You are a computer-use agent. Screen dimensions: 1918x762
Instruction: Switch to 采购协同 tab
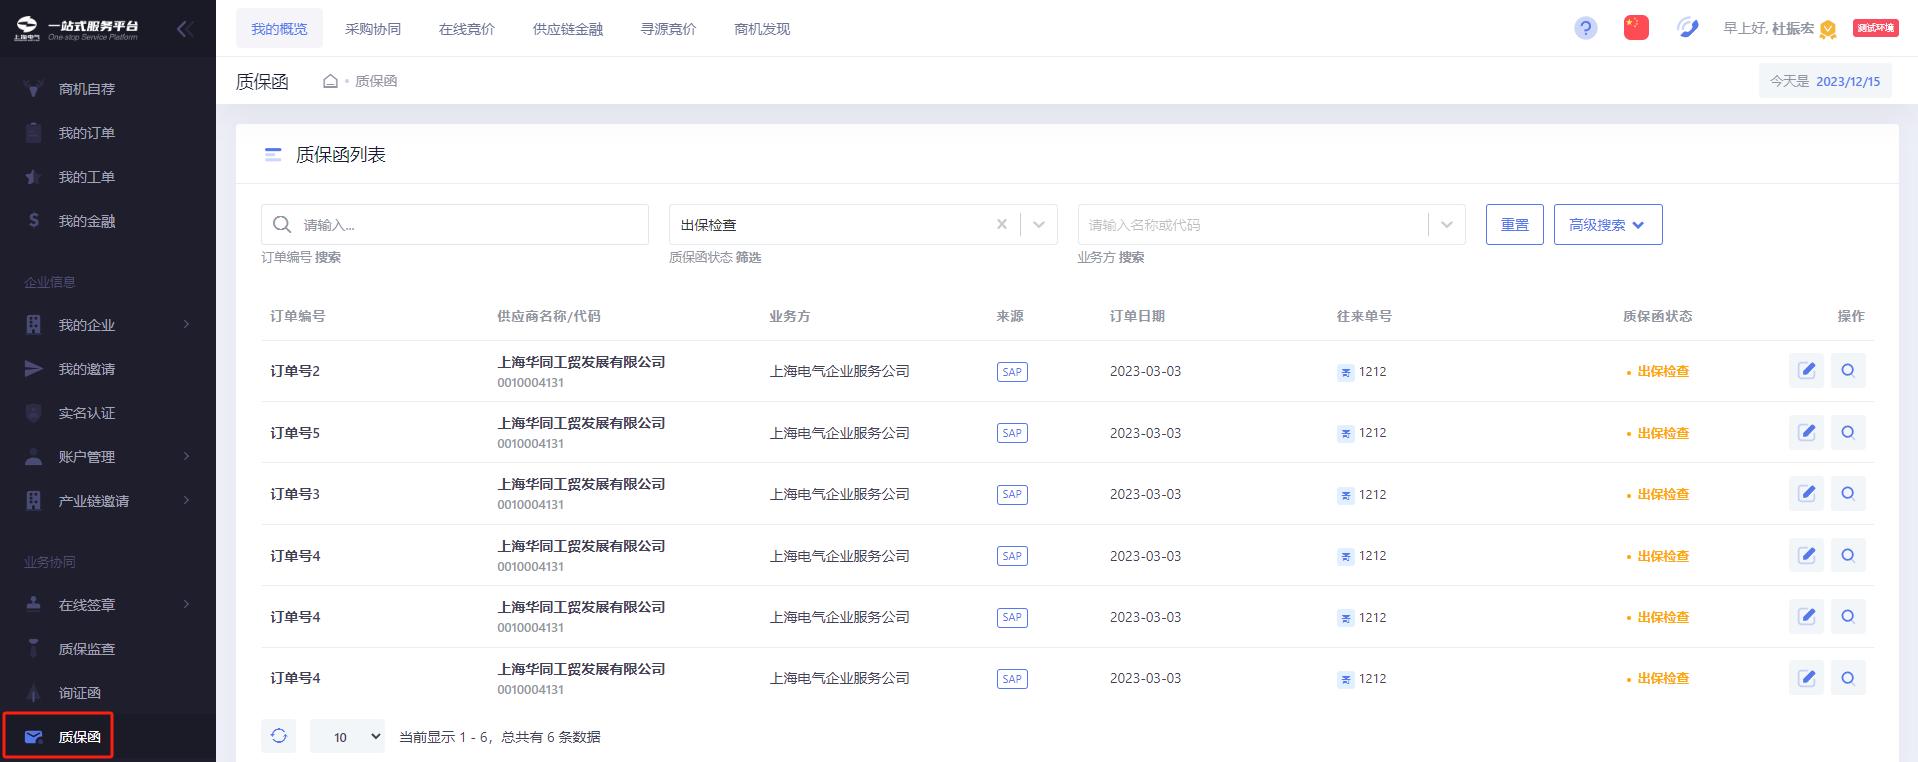point(373,29)
